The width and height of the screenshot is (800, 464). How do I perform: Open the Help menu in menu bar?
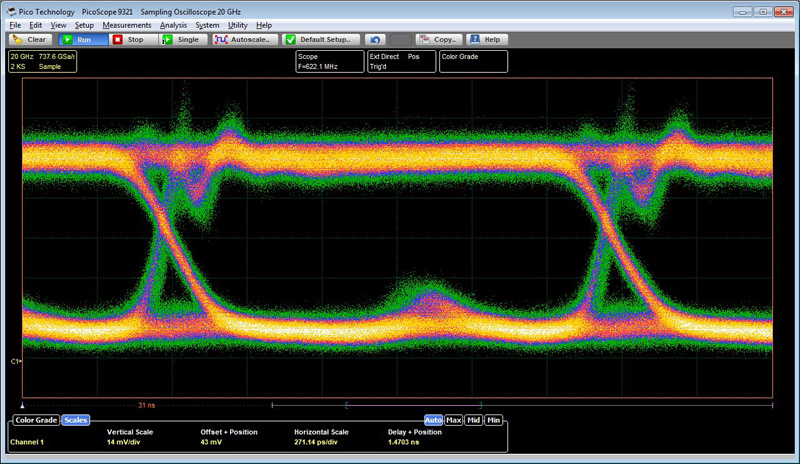click(x=264, y=25)
